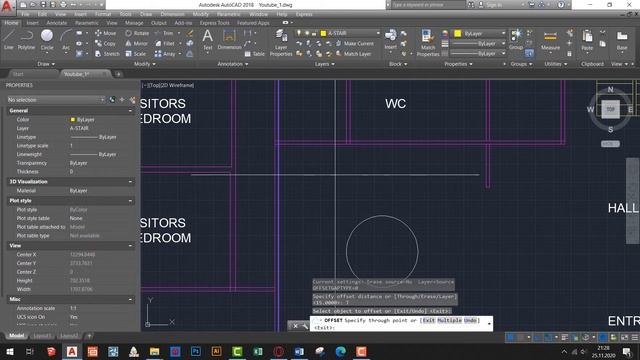Open Layer Properties manager
The width and height of the screenshot is (640, 360).
(281, 43)
